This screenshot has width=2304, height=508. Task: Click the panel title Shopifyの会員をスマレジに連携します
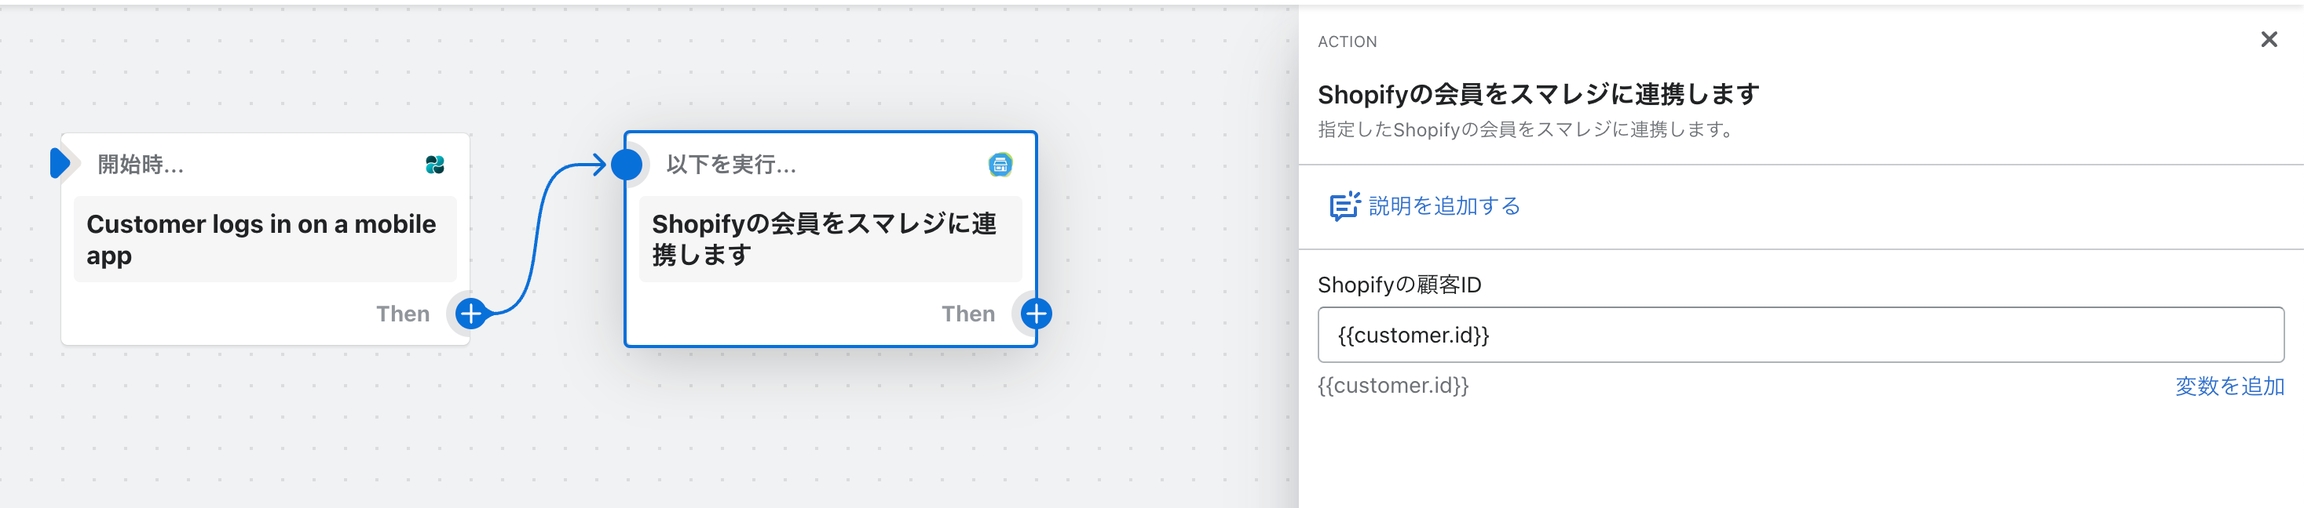[x=1538, y=94]
